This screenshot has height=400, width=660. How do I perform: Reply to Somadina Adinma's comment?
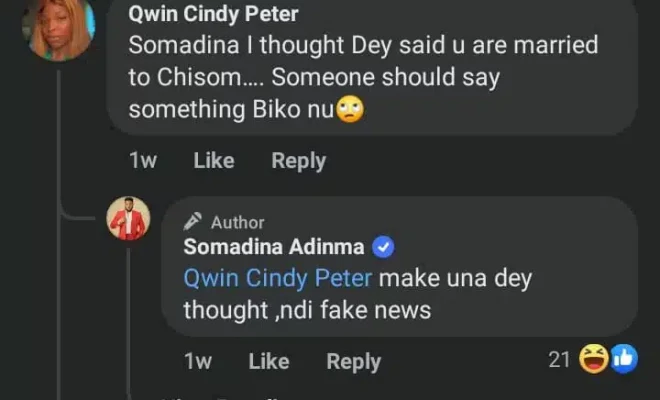pos(353,362)
